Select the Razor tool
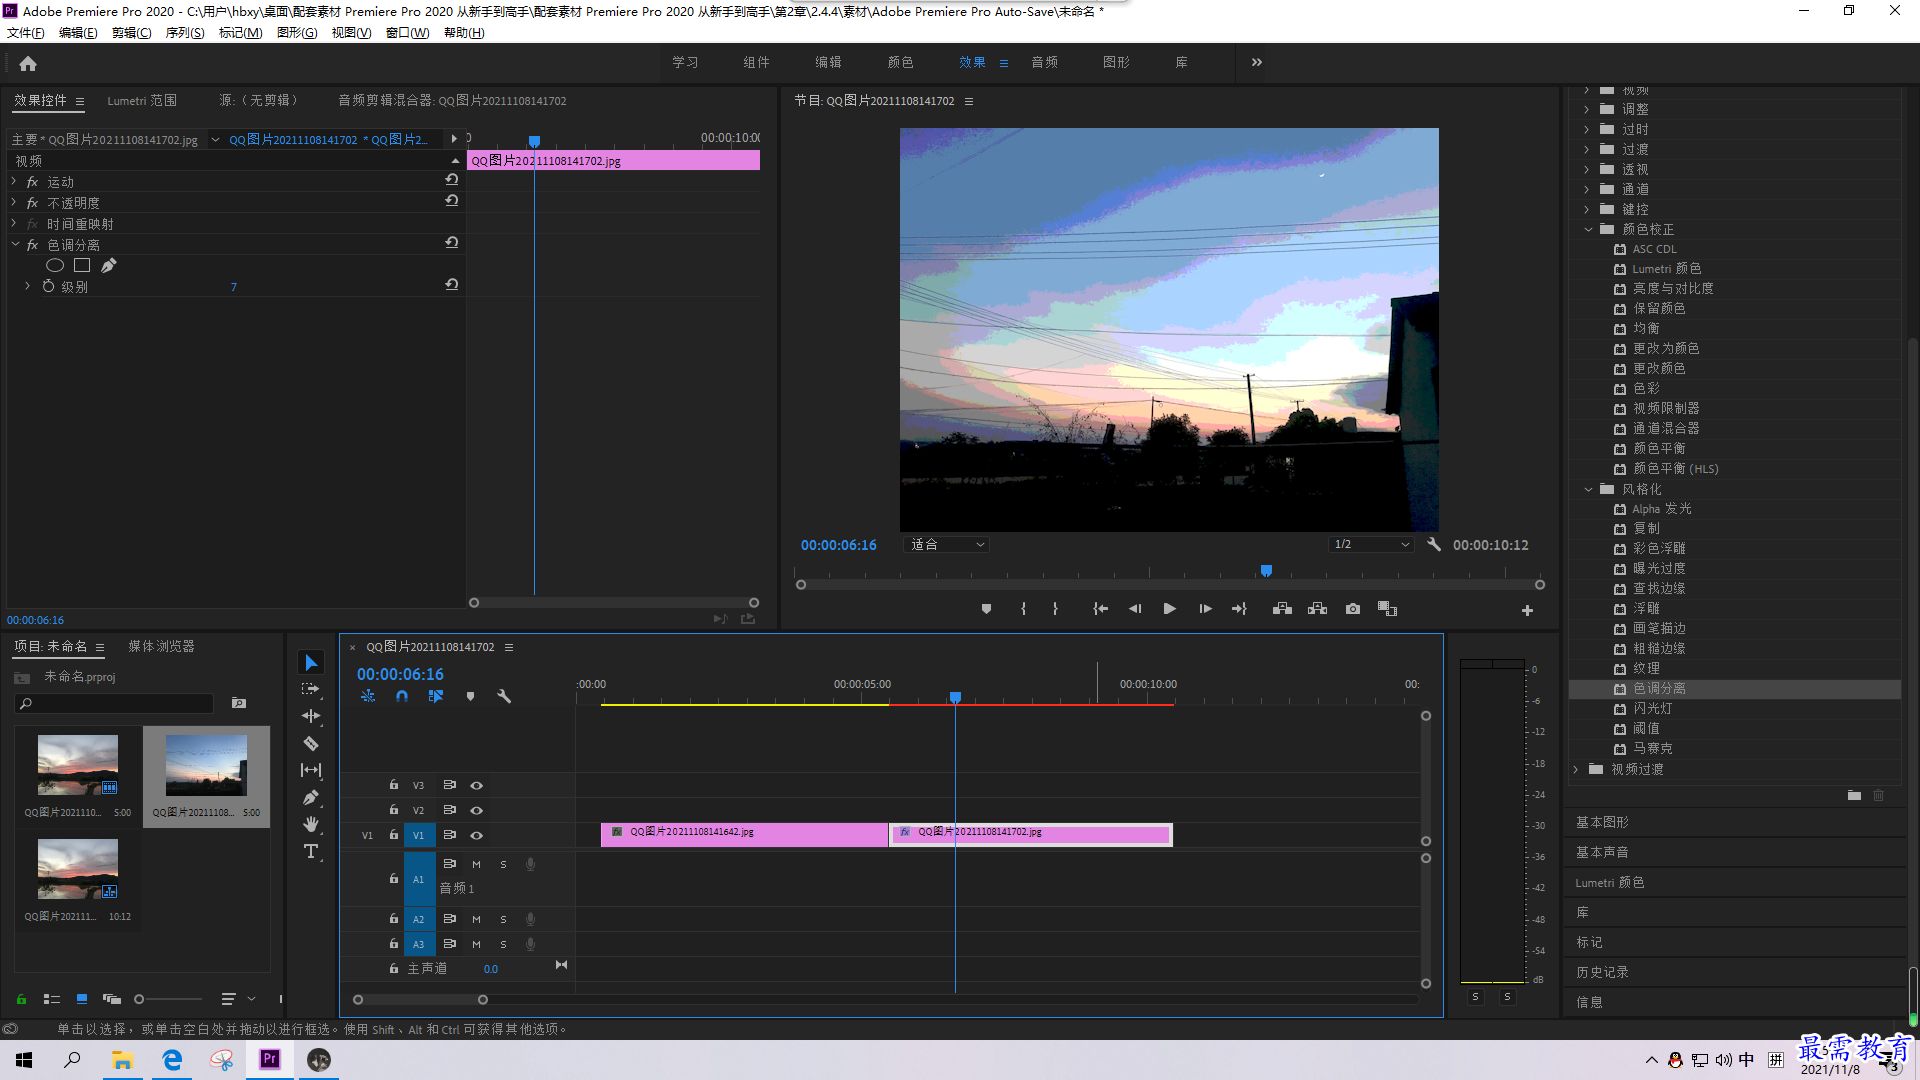This screenshot has width=1920, height=1080. pyautogui.click(x=311, y=743)
